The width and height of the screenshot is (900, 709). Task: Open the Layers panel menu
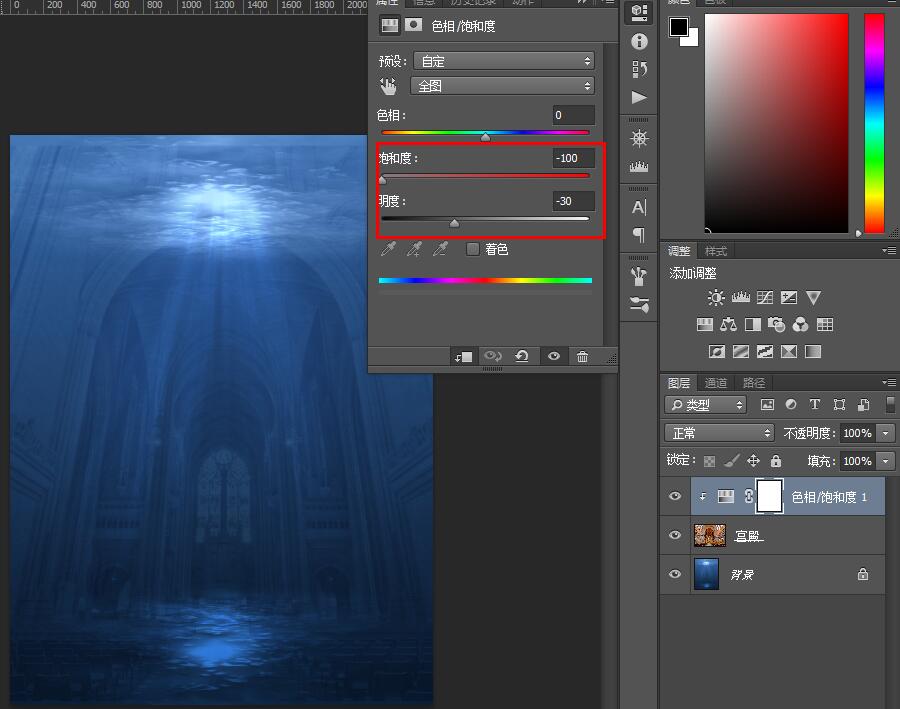(889, 382)
